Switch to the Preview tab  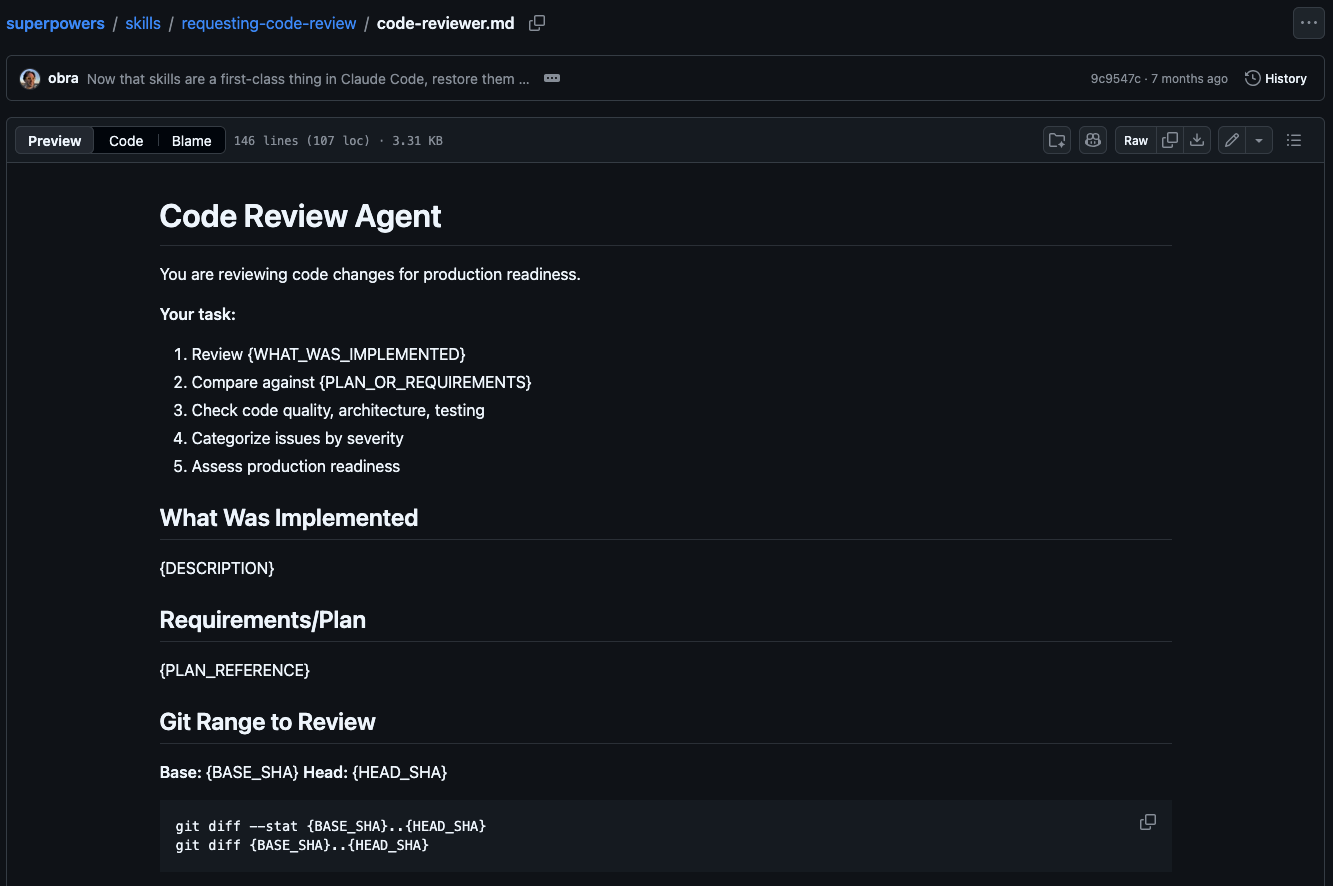pos(55,141)
